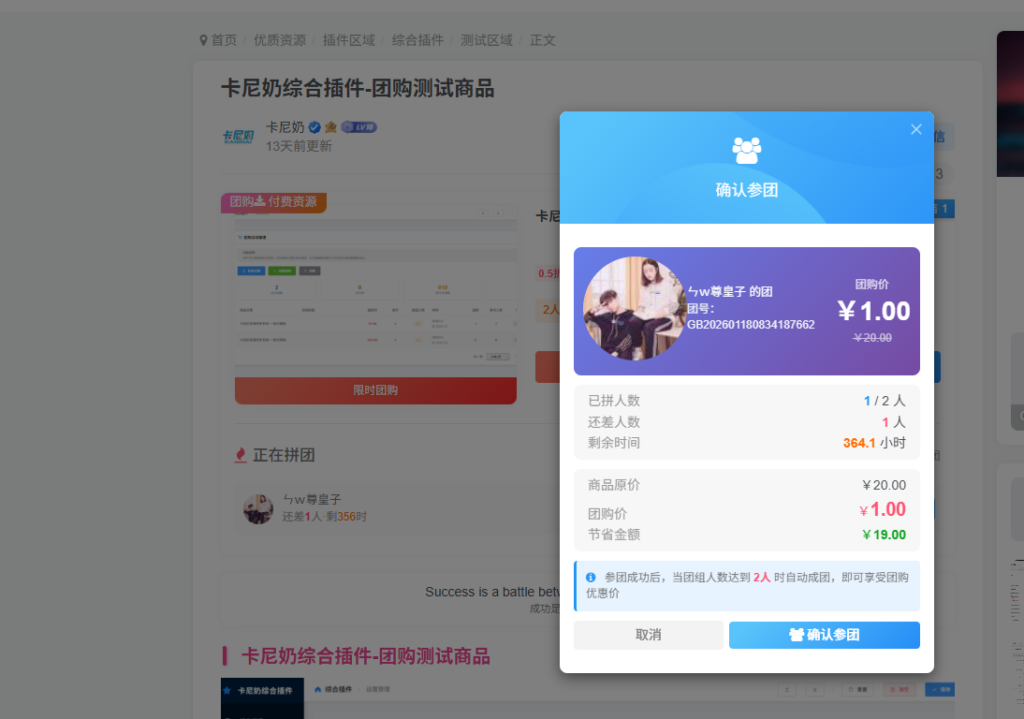This screenshot has height=719, width=1024.
Task: Navigate to 综合插件 via the breadcrumb
Action: click(x=417, y=40)
